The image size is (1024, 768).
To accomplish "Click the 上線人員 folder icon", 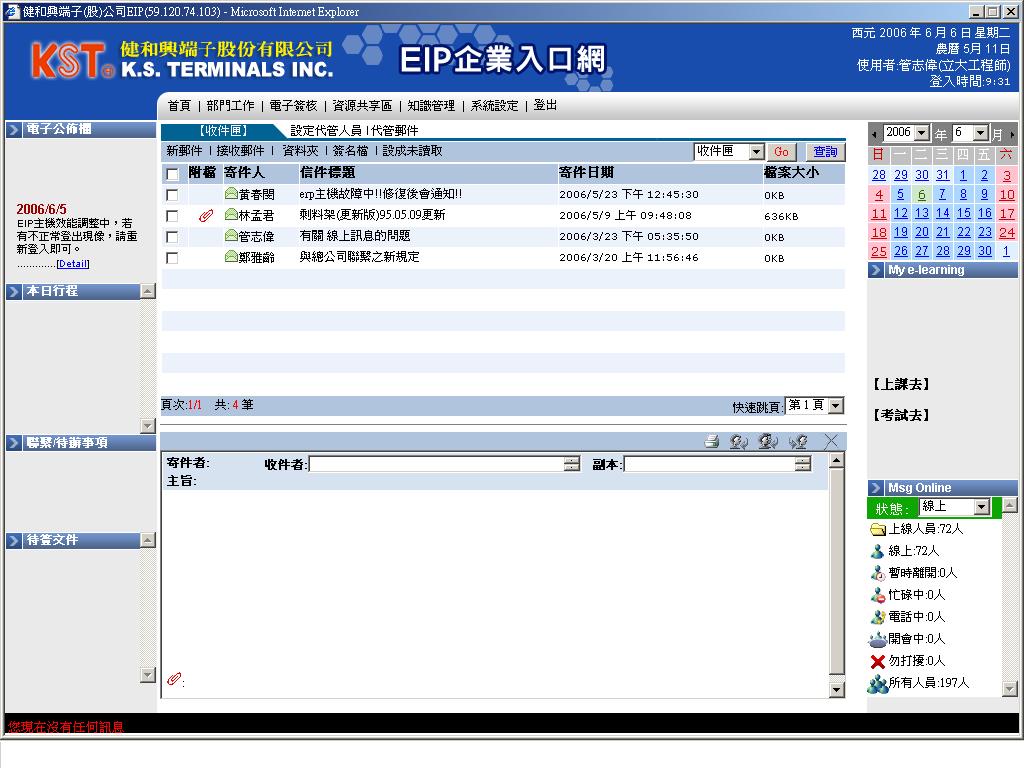I will (x=878, y=529).
